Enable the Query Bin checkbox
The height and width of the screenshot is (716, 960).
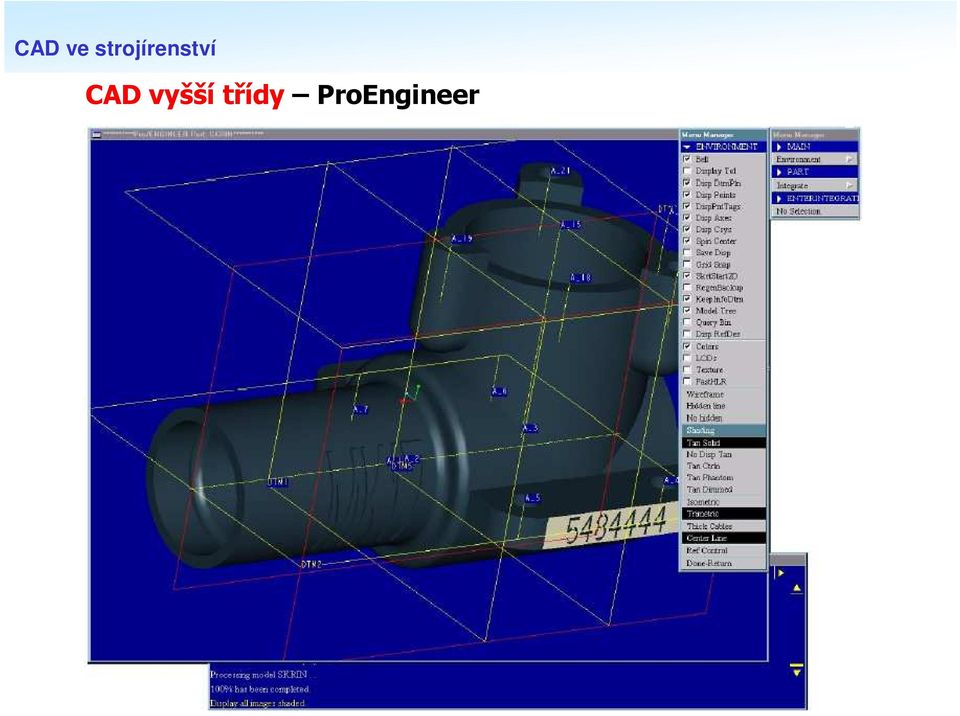tap(687, 322)
